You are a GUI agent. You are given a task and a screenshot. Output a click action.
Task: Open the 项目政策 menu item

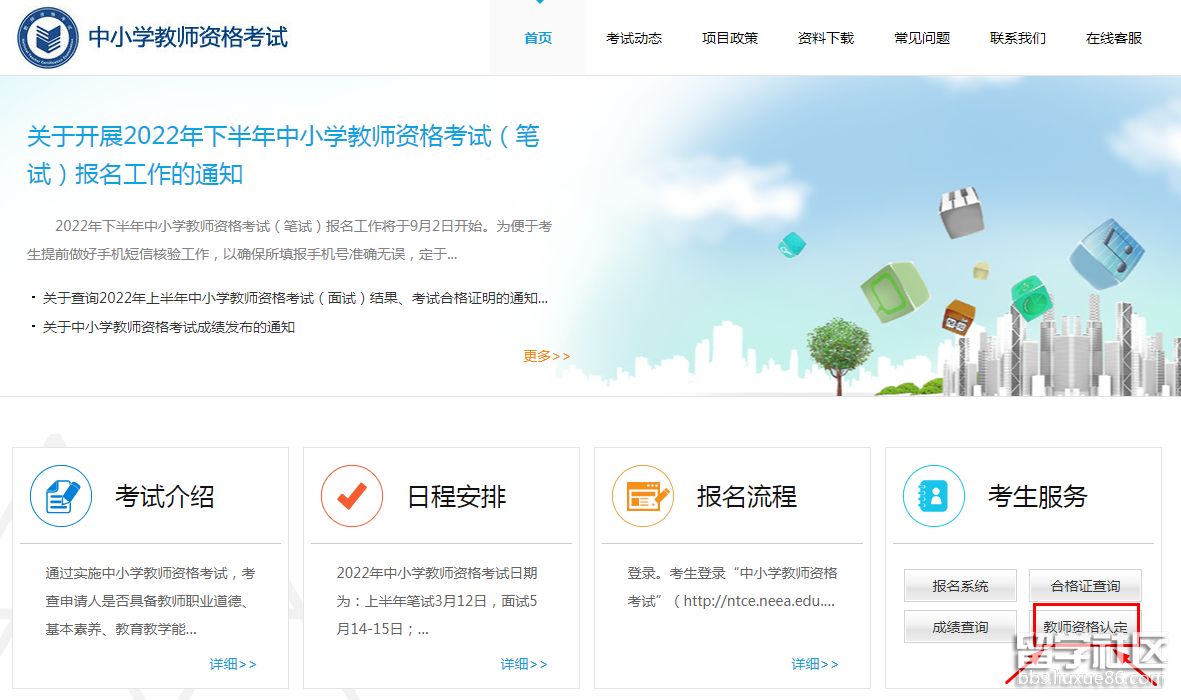click(730, 38)
